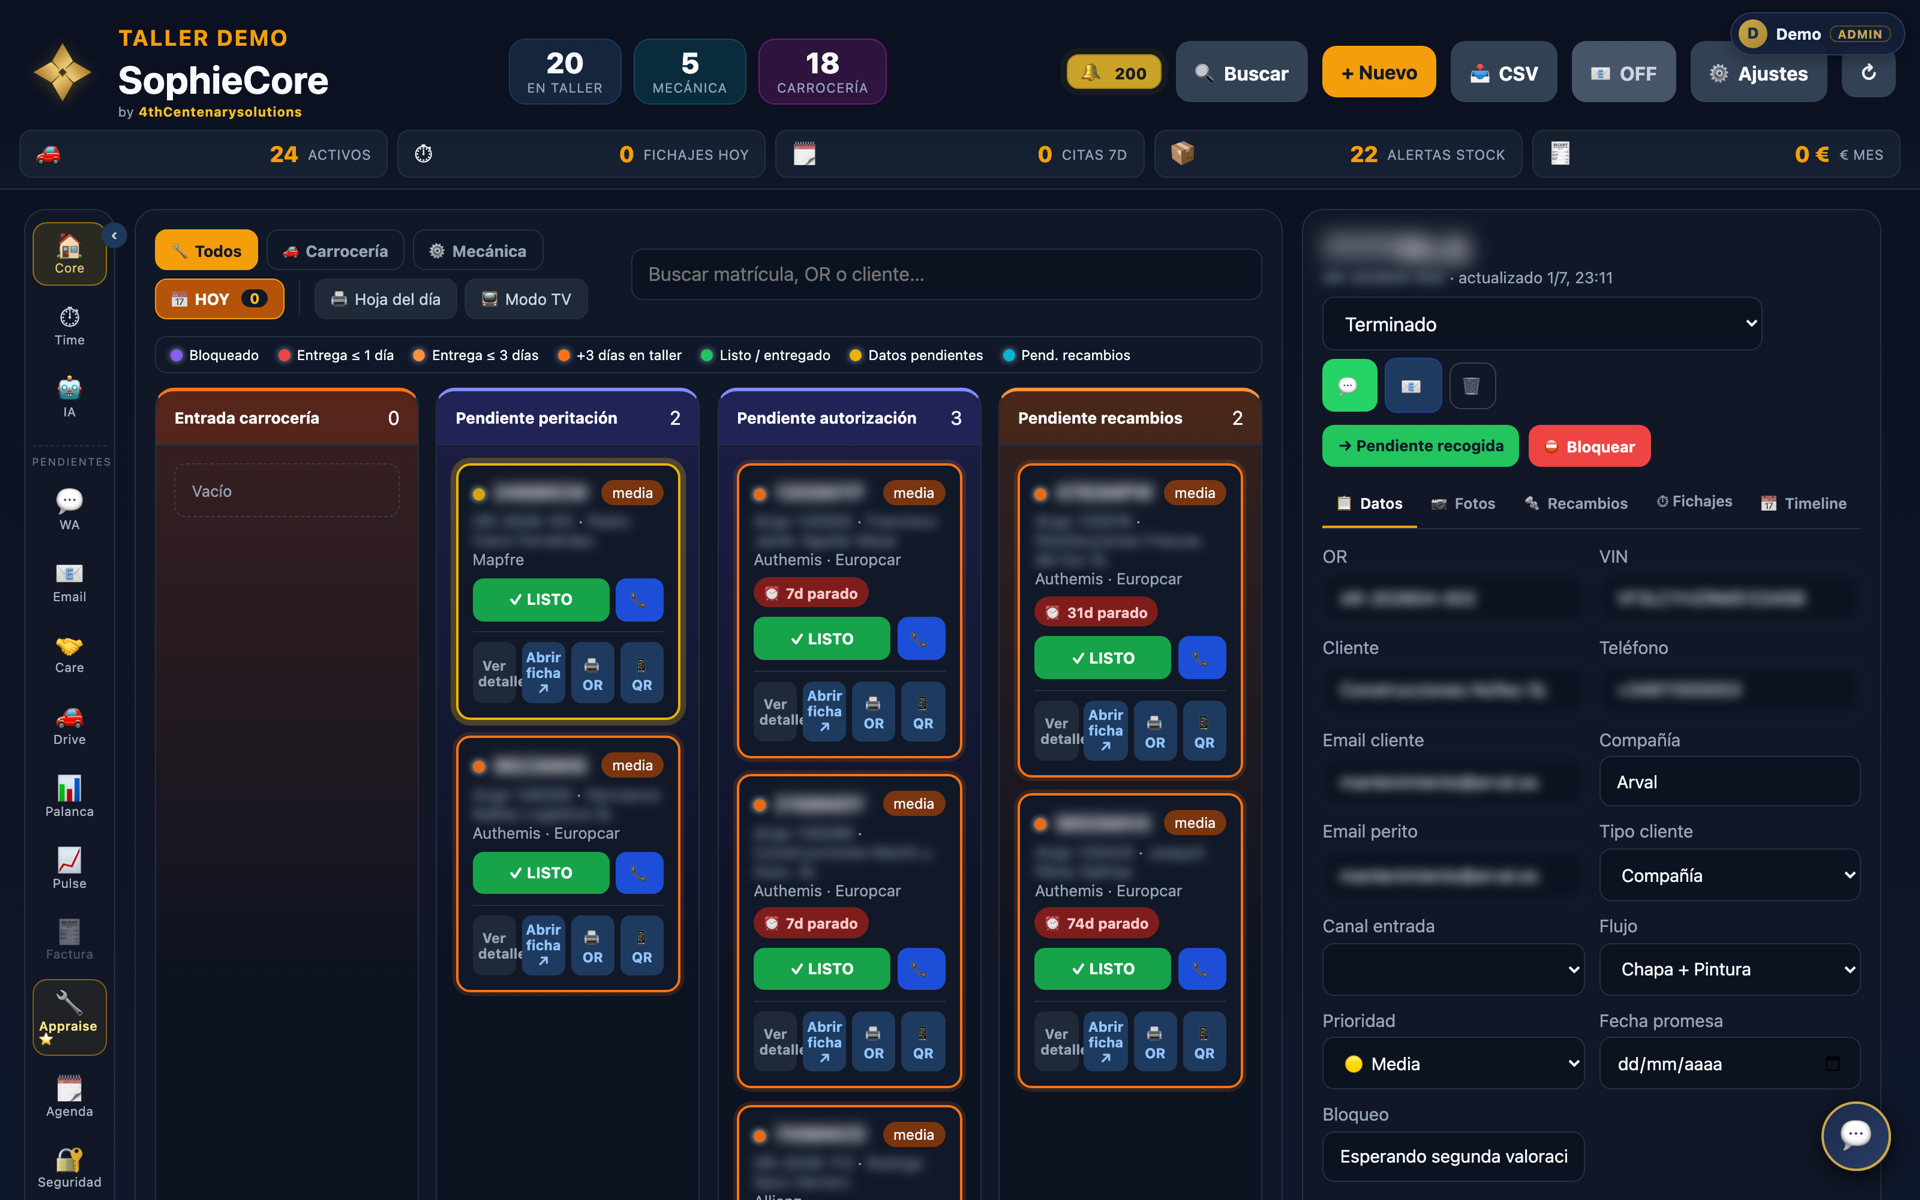This screenshot has width=1920, height=1200.
Task: Open the Palanca chart icon
Action: [69, 797]
